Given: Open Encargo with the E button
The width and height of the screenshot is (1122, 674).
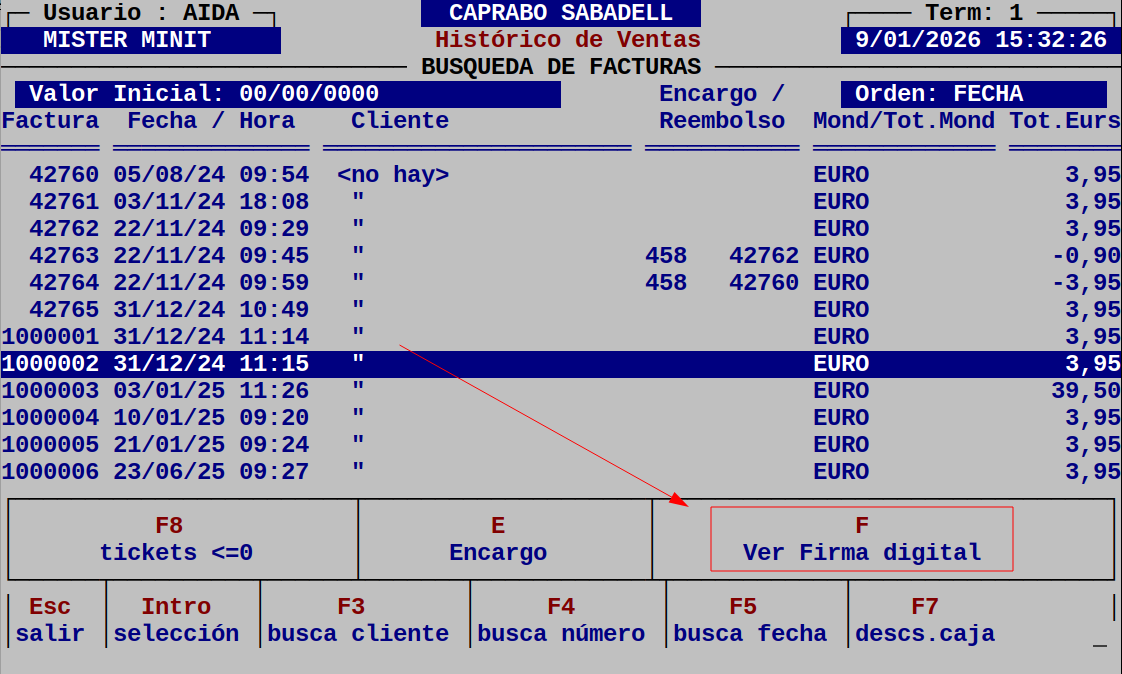Looking at the screenshot, I should pos(498,538).
